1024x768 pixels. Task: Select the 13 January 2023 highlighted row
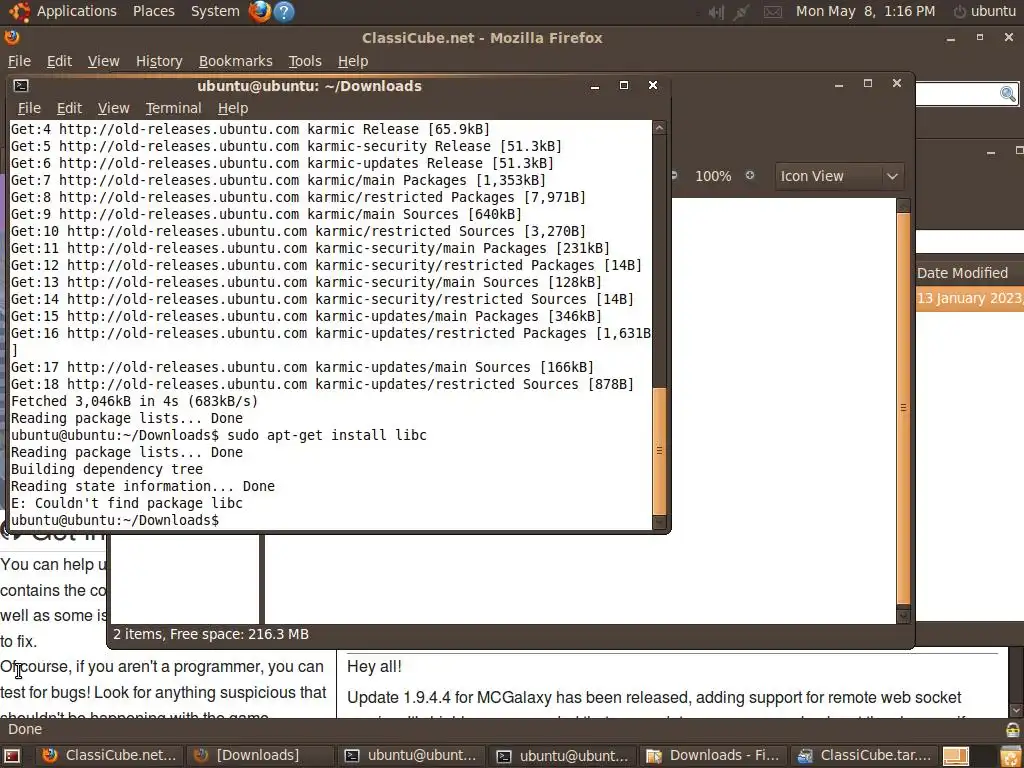click(969, 298)
